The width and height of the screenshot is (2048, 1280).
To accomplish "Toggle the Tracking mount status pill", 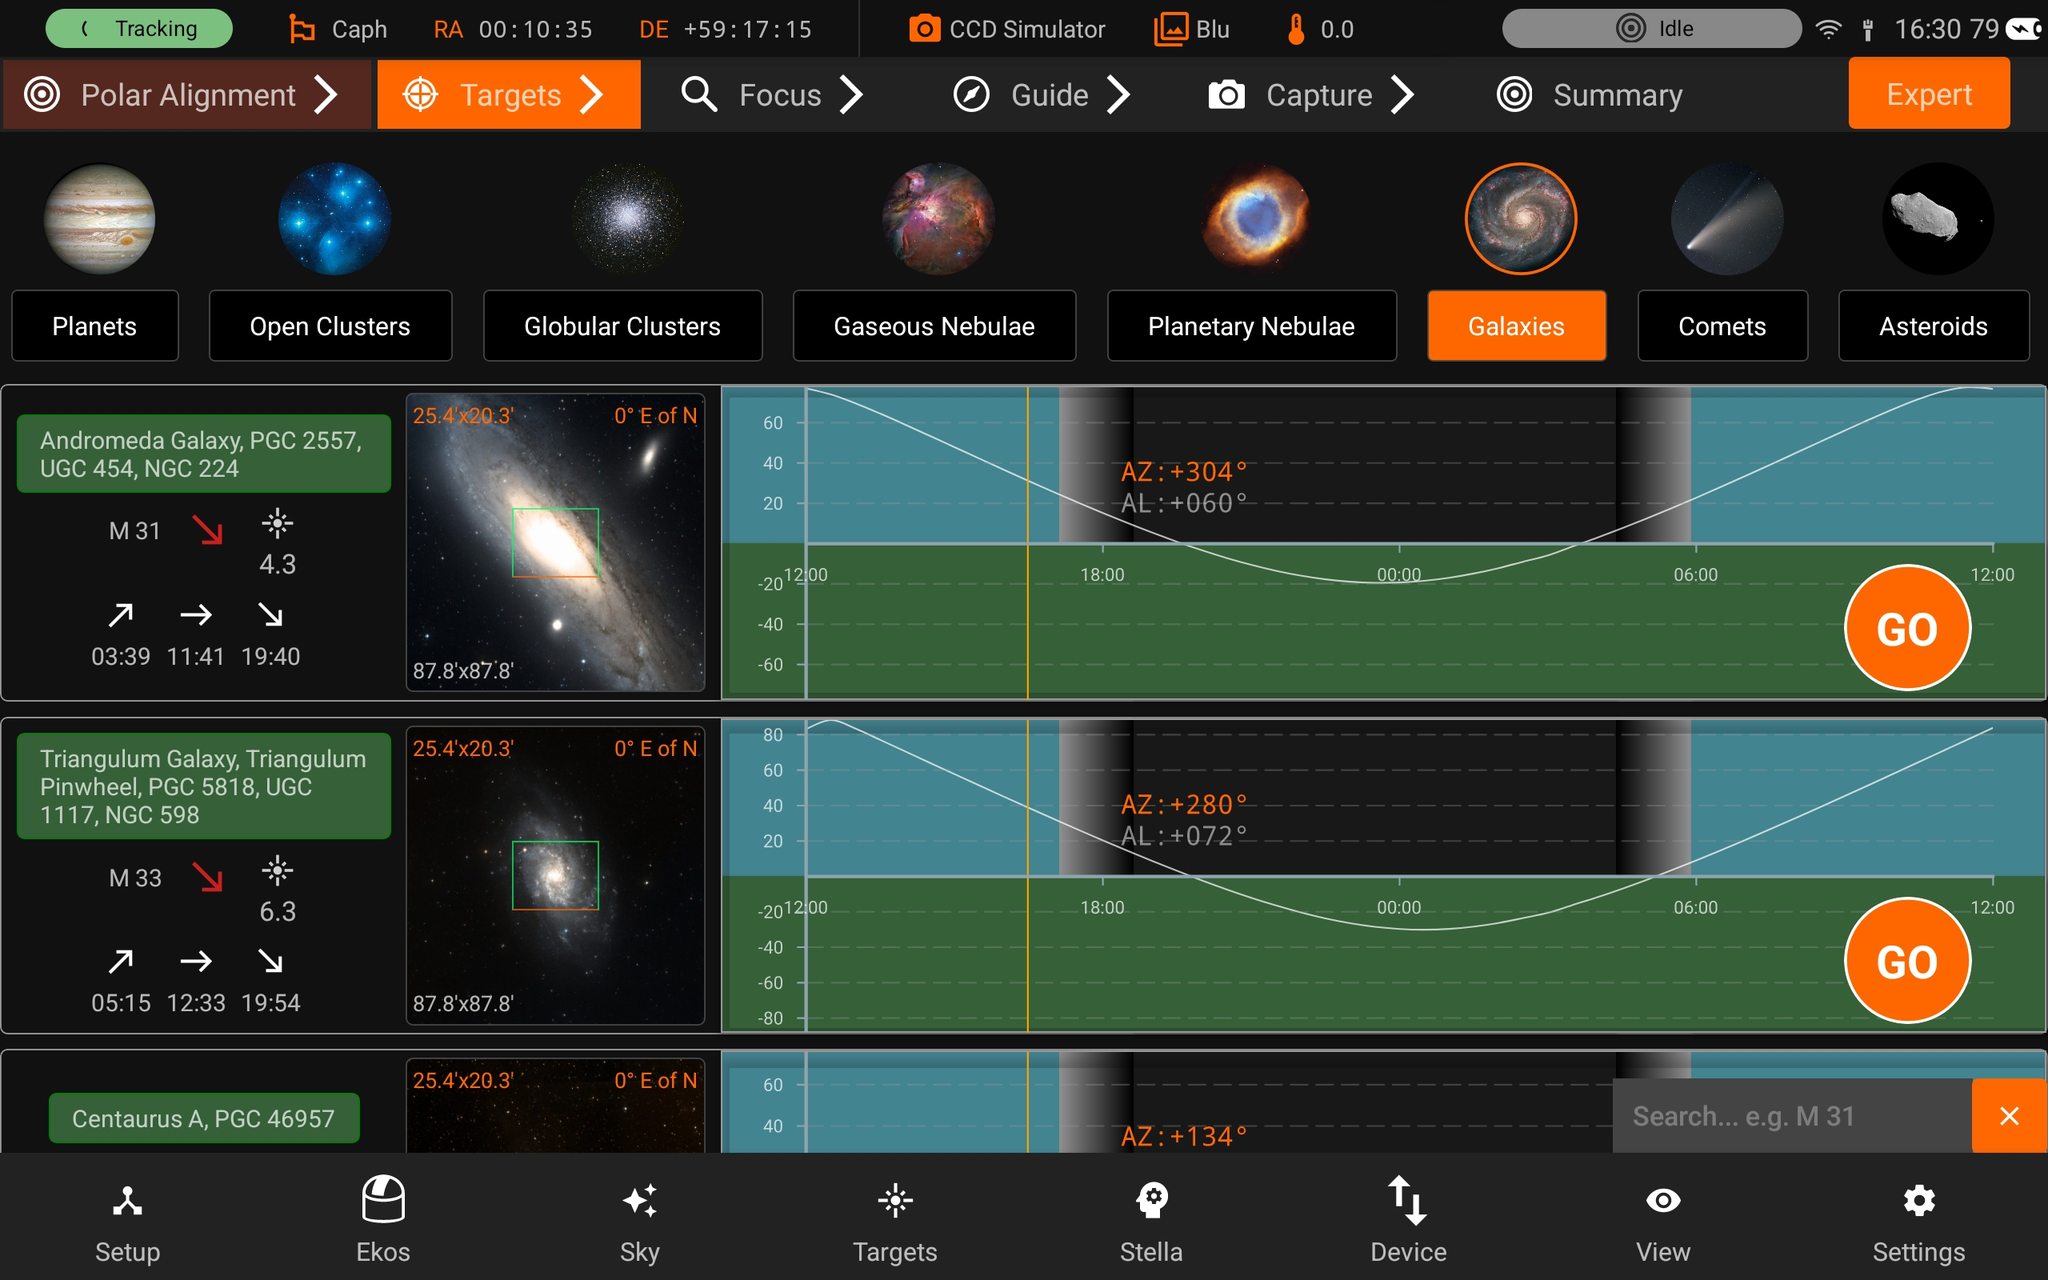I will click(139, 28).
